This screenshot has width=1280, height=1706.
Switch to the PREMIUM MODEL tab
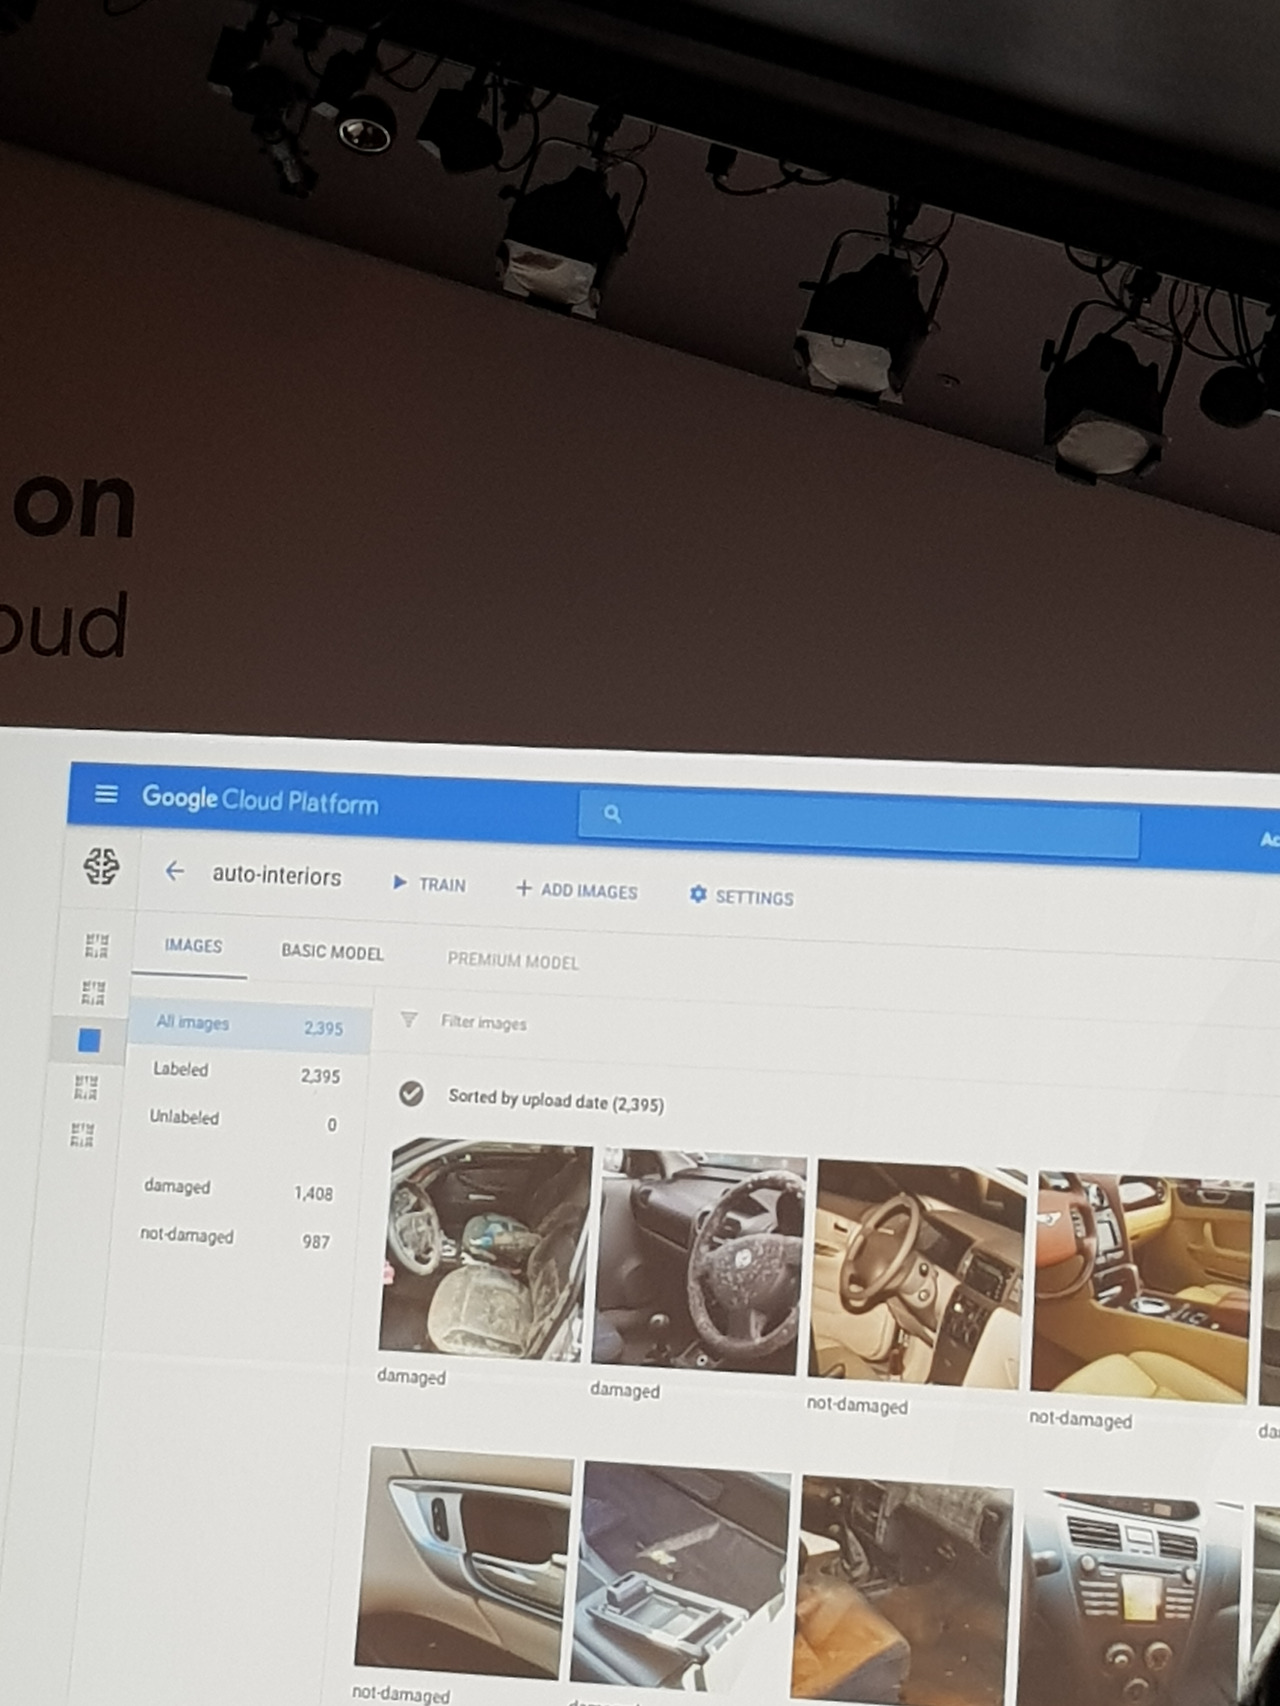tap(512, 961)
